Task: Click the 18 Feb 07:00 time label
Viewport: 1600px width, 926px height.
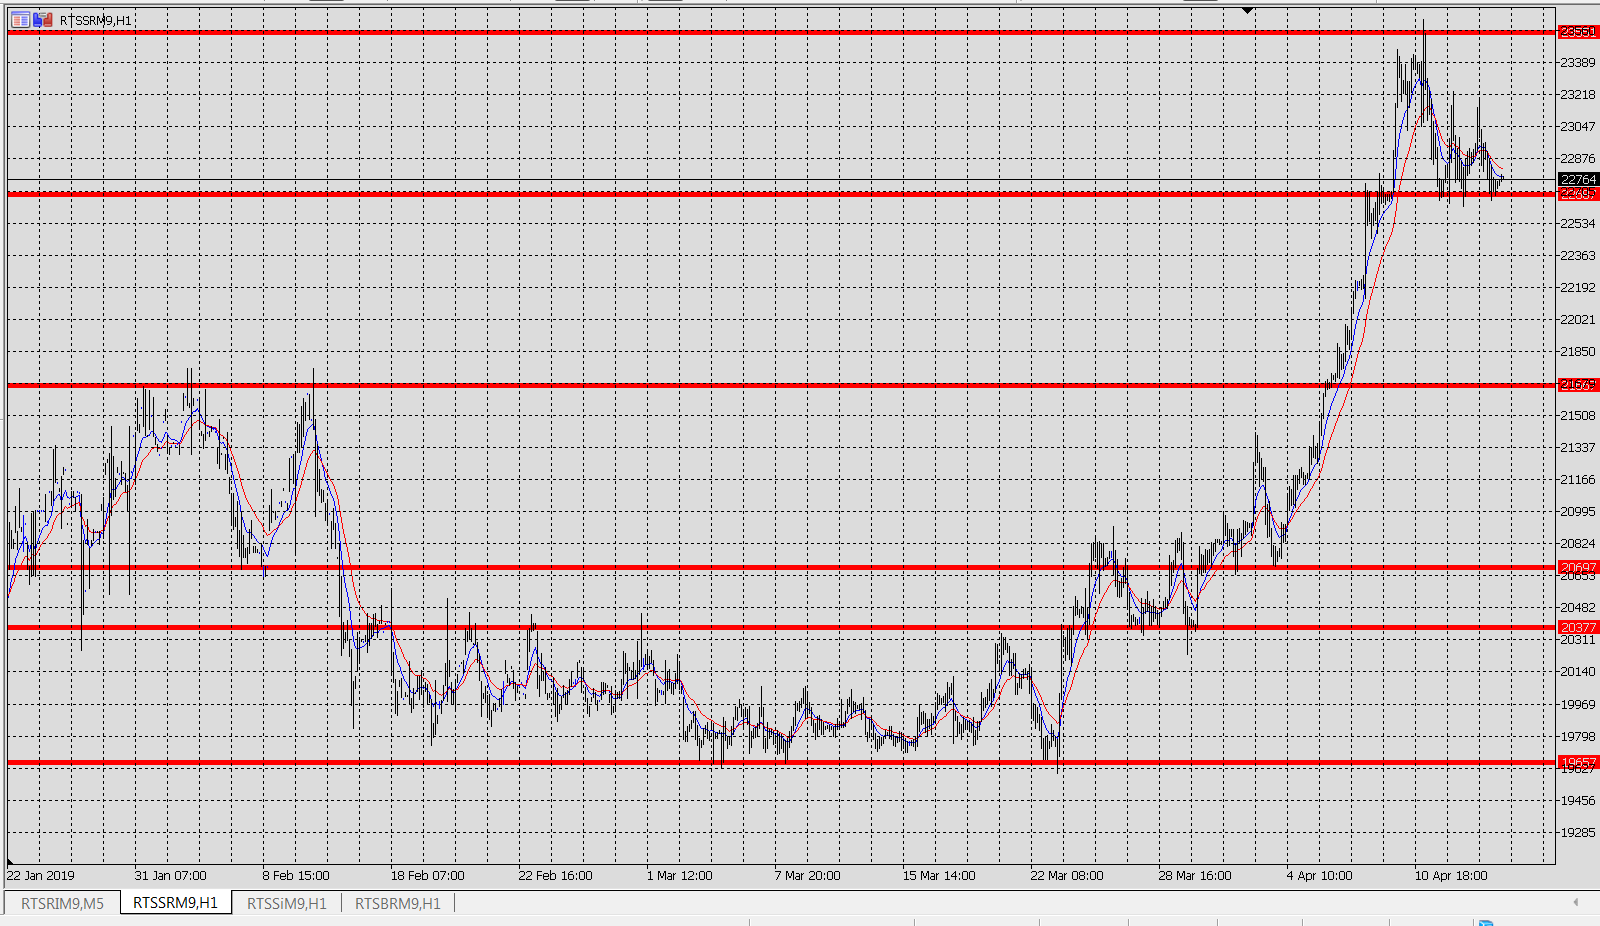Action: [x=428, y=876]
